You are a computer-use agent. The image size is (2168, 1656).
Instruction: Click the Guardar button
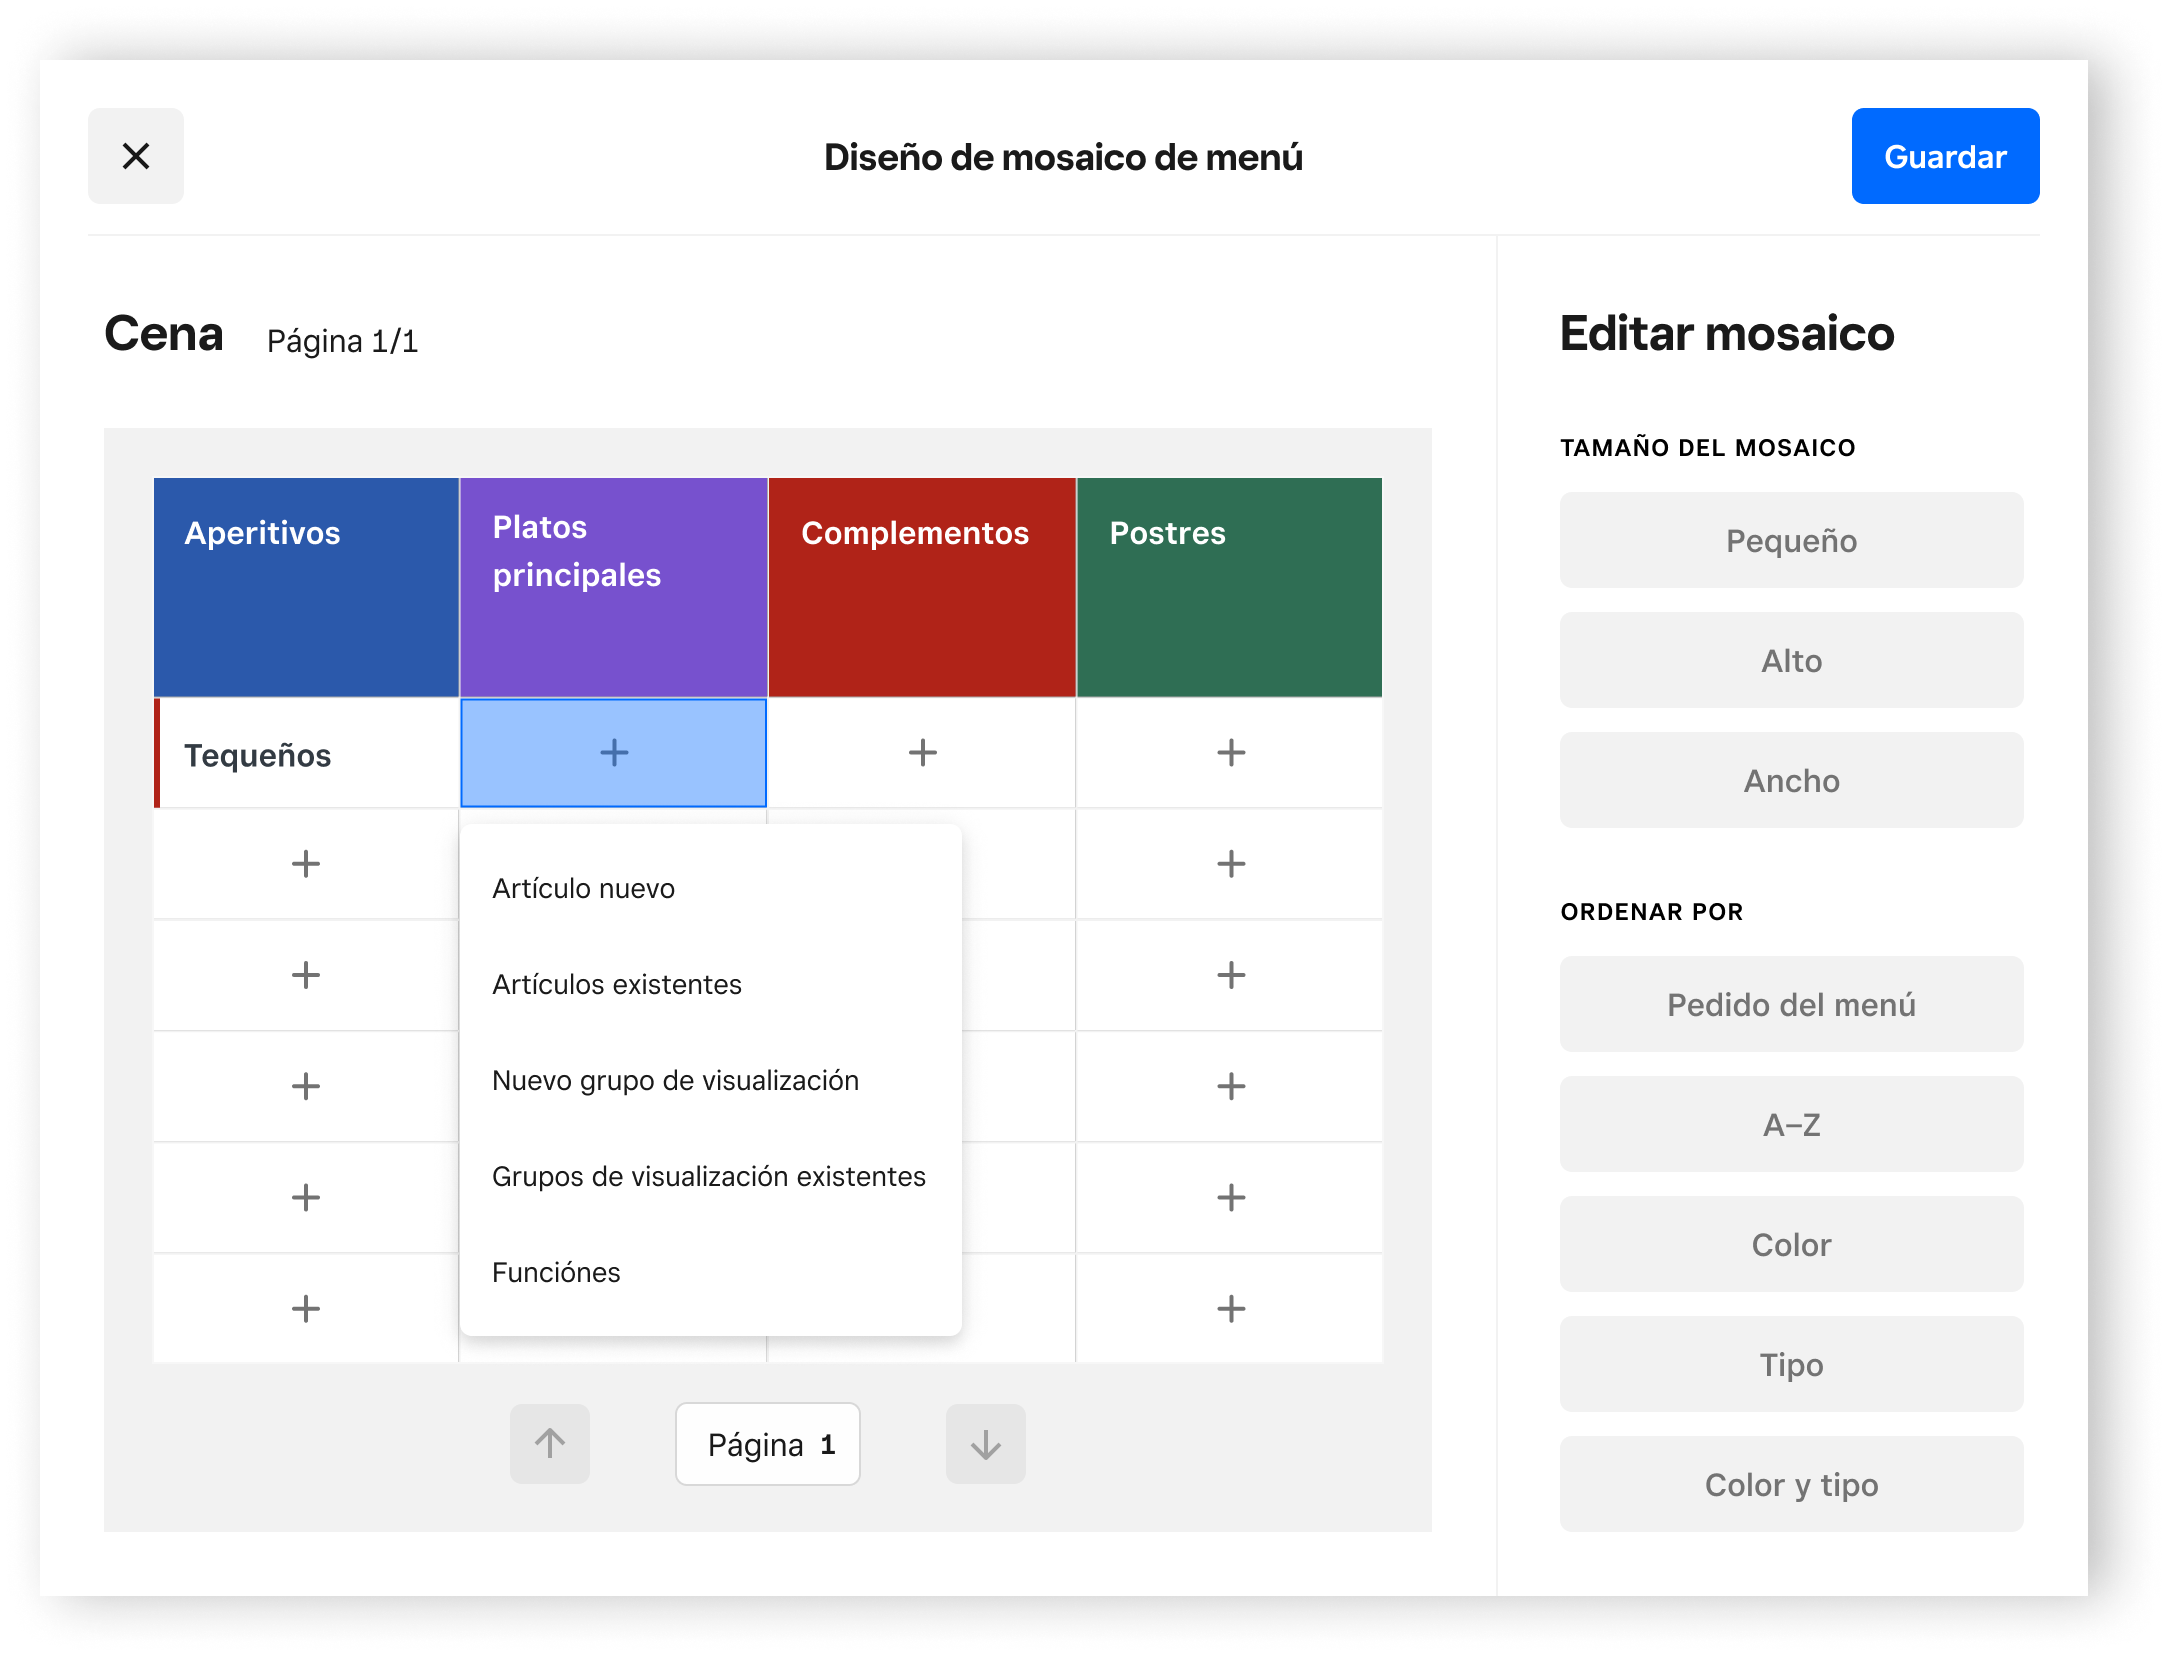1944,156
